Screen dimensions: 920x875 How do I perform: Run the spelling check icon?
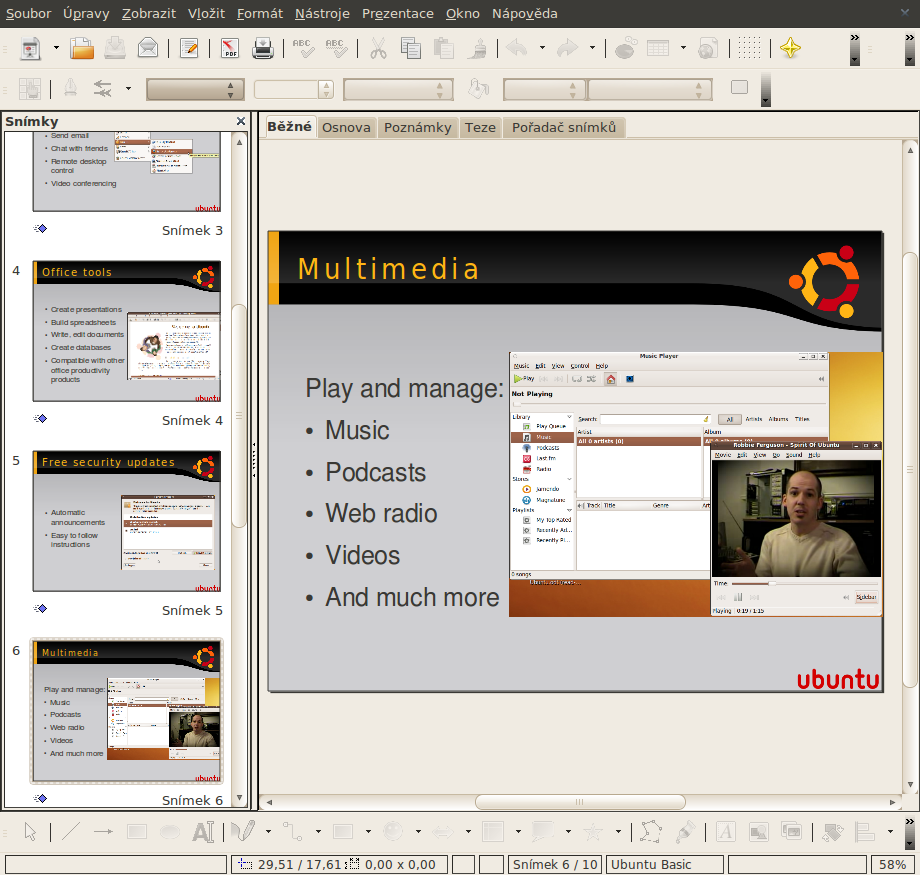click(303, 48)
